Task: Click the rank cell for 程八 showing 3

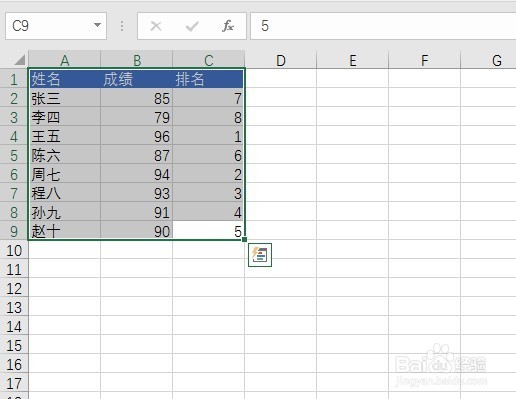Action: click(x=209, y=193)
